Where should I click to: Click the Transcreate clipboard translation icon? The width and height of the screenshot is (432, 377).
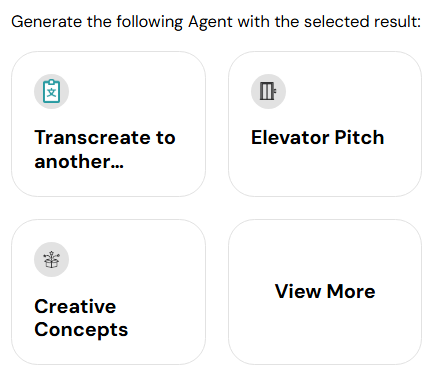point(51,91)
